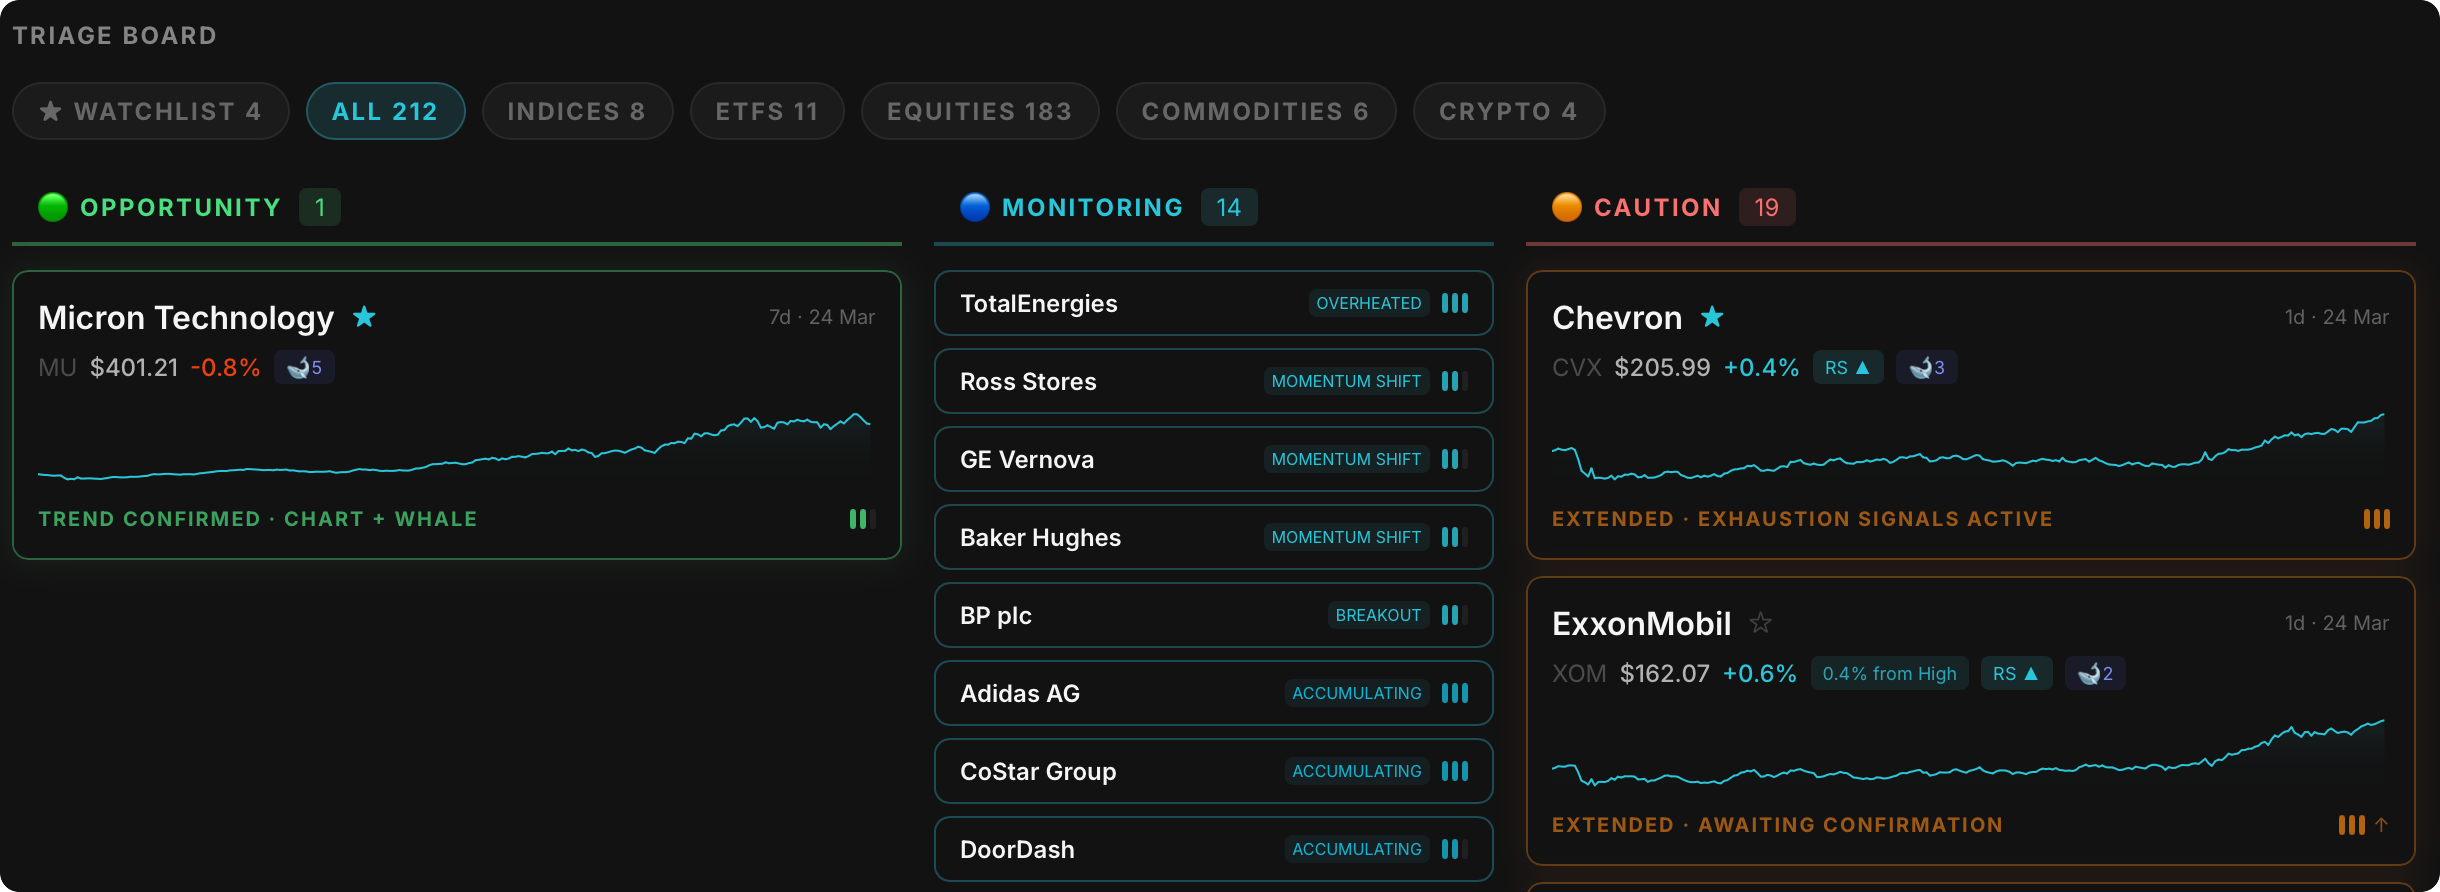This screenshot has height=892, width=2440.
Task: Click the Chevron orange signal strength bars
Action: click(2377, 519)
